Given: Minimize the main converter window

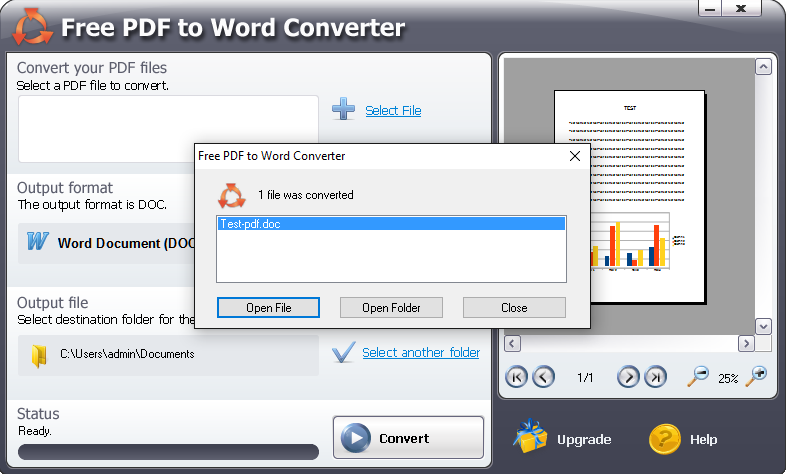Looking at the screenshot, I should click(710, 9).
